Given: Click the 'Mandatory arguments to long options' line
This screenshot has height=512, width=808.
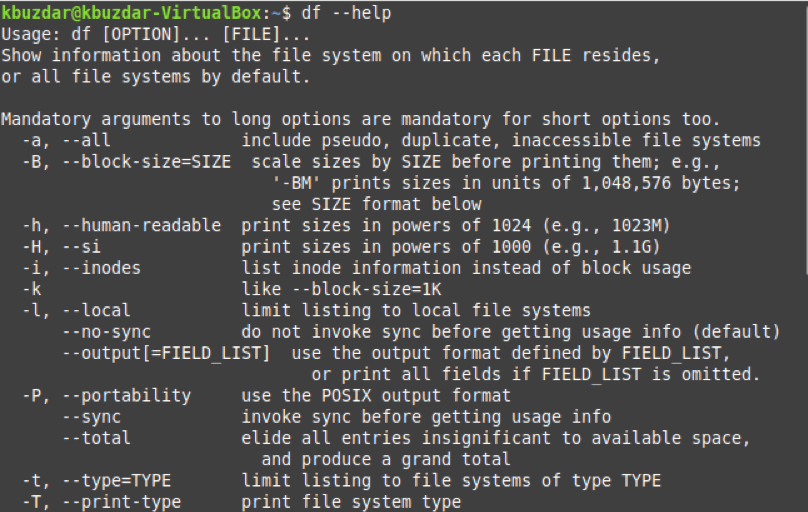Looking at the screenshot, I should click(x=360, y=119).
